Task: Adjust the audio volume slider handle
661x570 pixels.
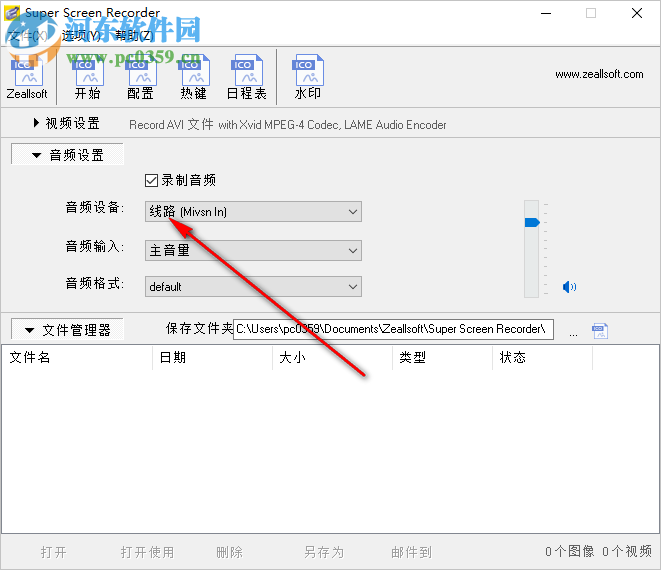Action: tap(532, 222)
